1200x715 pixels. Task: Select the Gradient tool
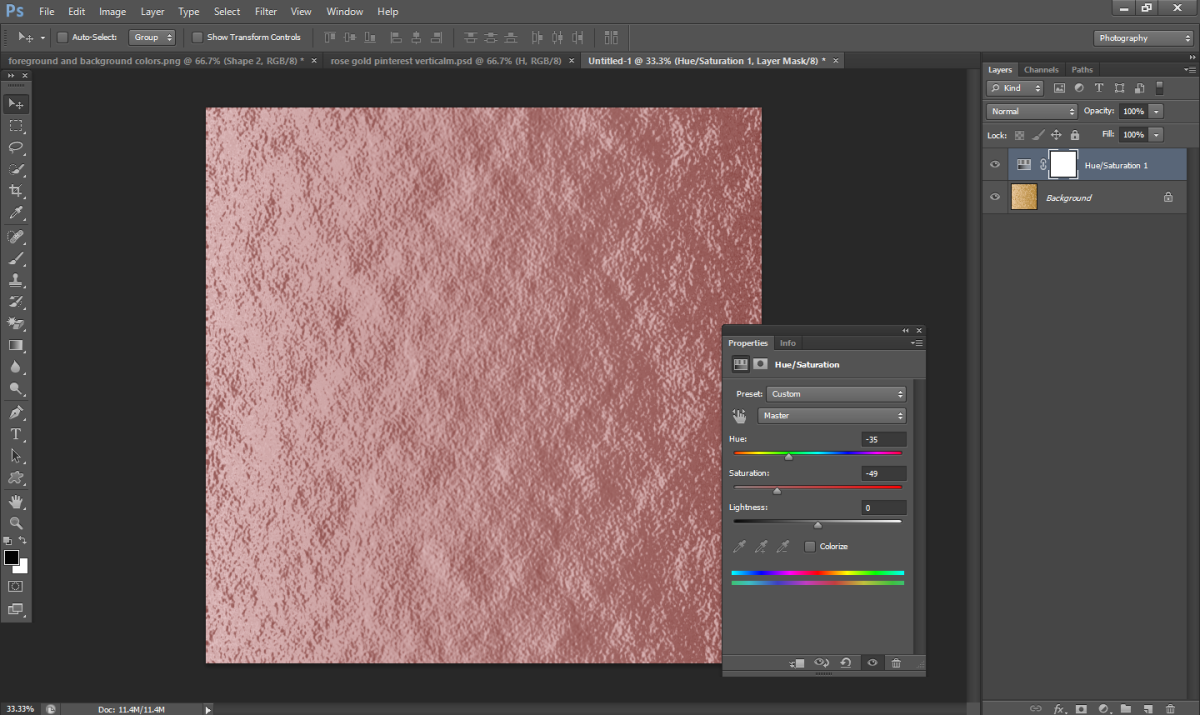click(16, 346)
